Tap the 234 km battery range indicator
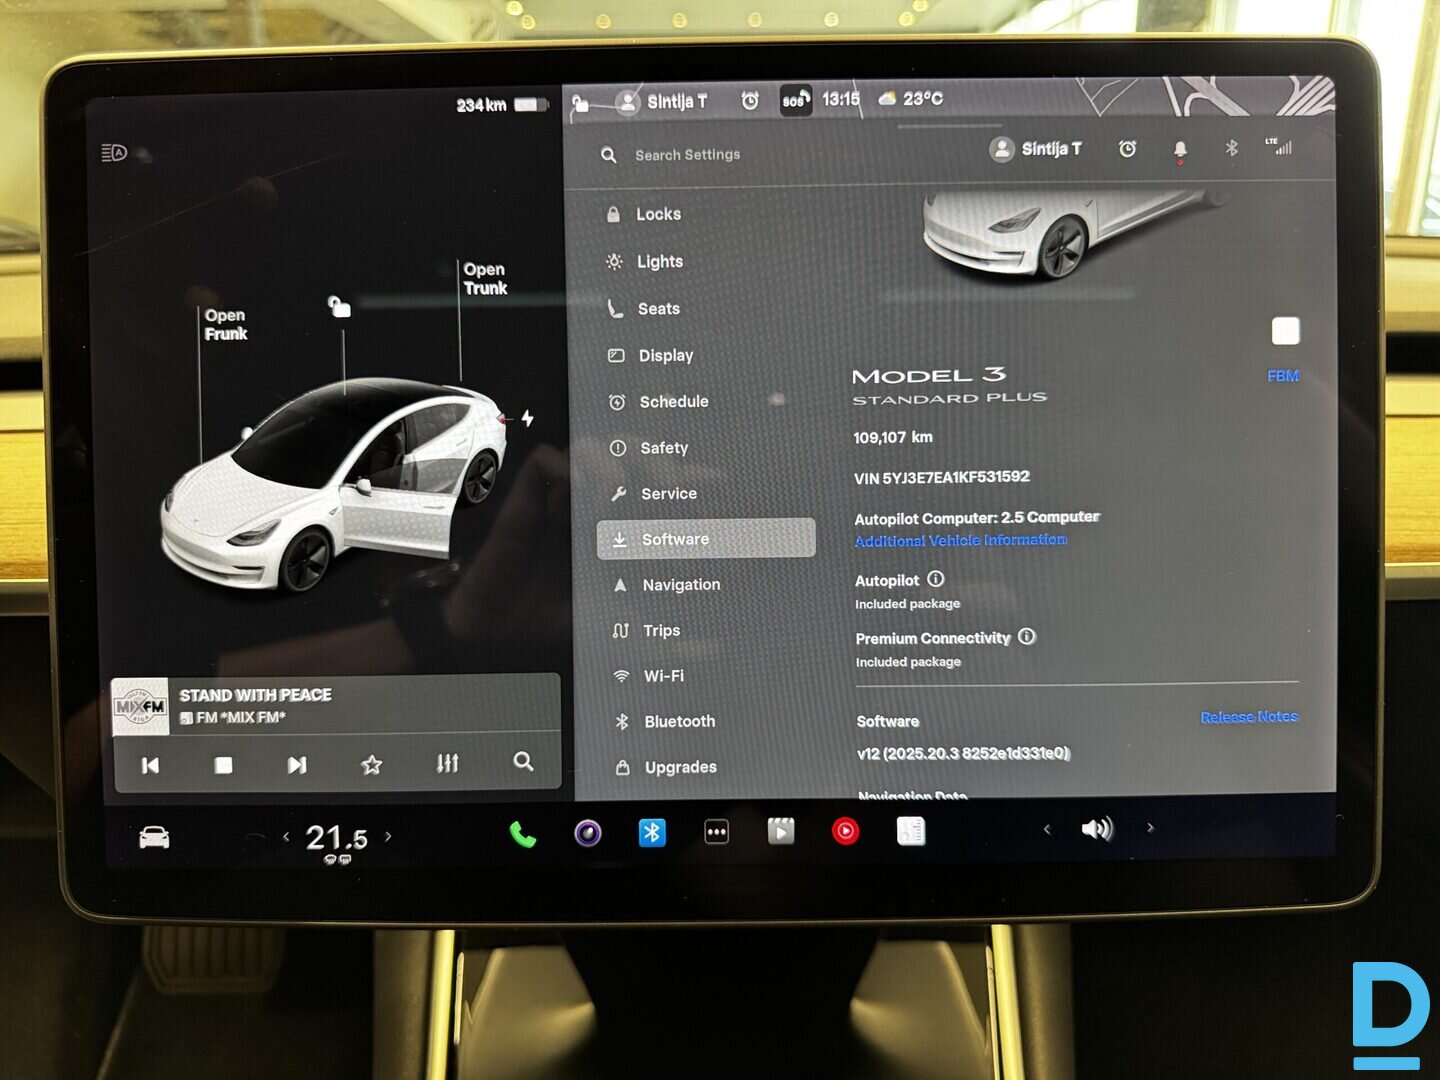This screenshot has height=1080, width=1440. coord(502,105)
